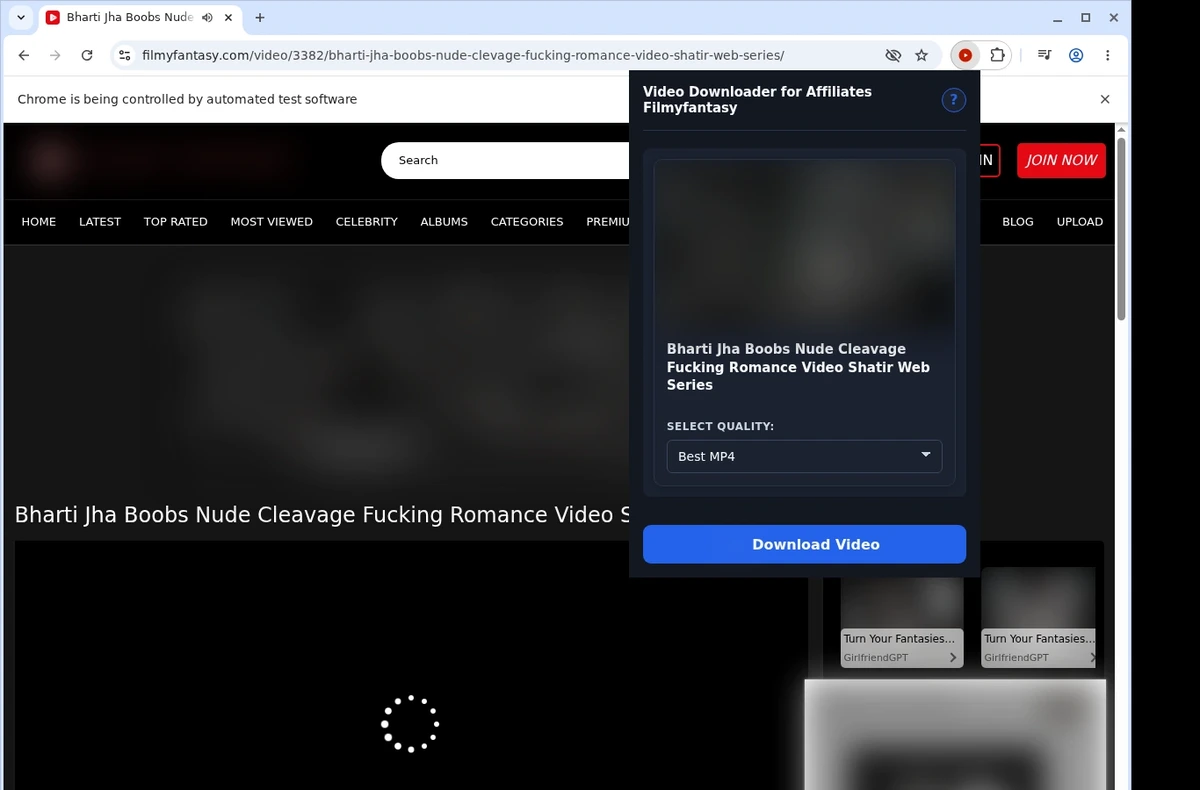Open the TOP RATED menu item
Viewport: 1200px width, 790px height.
(x=176, y=222)
